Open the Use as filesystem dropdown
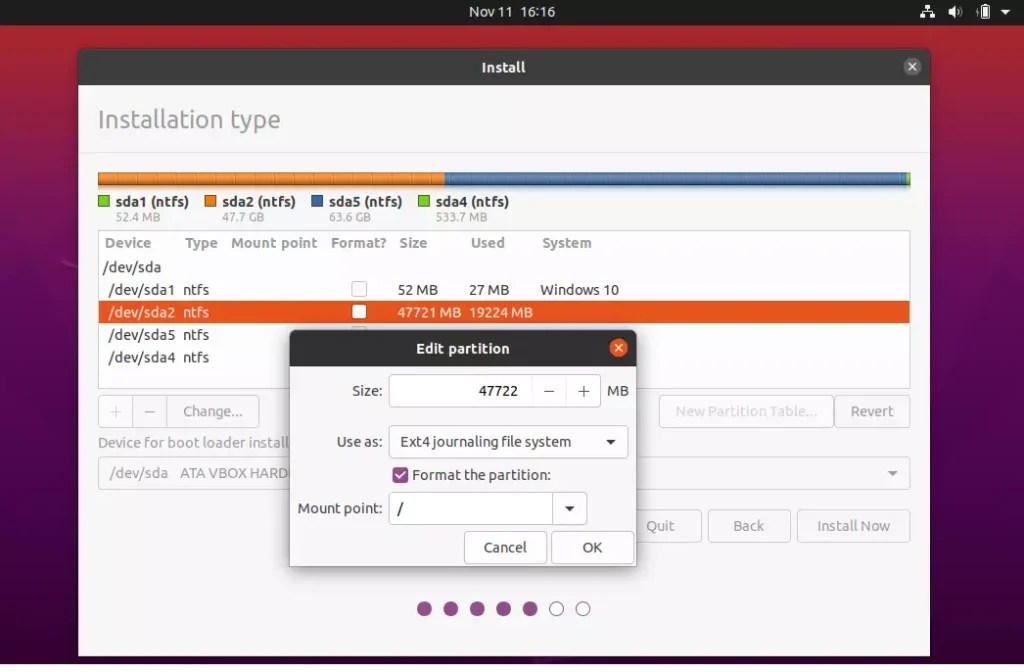 point(507,441)
